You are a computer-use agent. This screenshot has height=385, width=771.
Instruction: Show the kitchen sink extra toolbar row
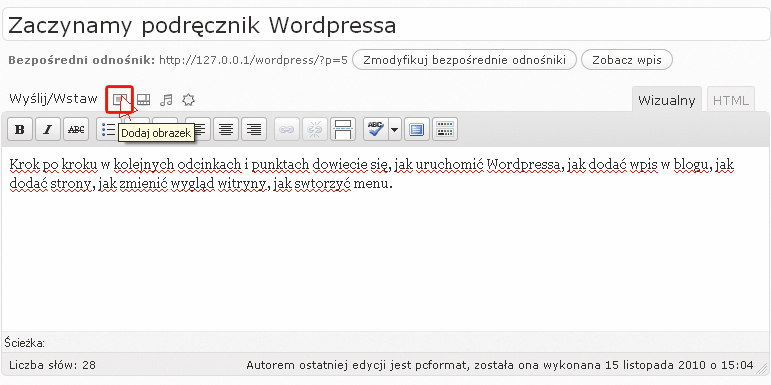[x=445, y=129]
